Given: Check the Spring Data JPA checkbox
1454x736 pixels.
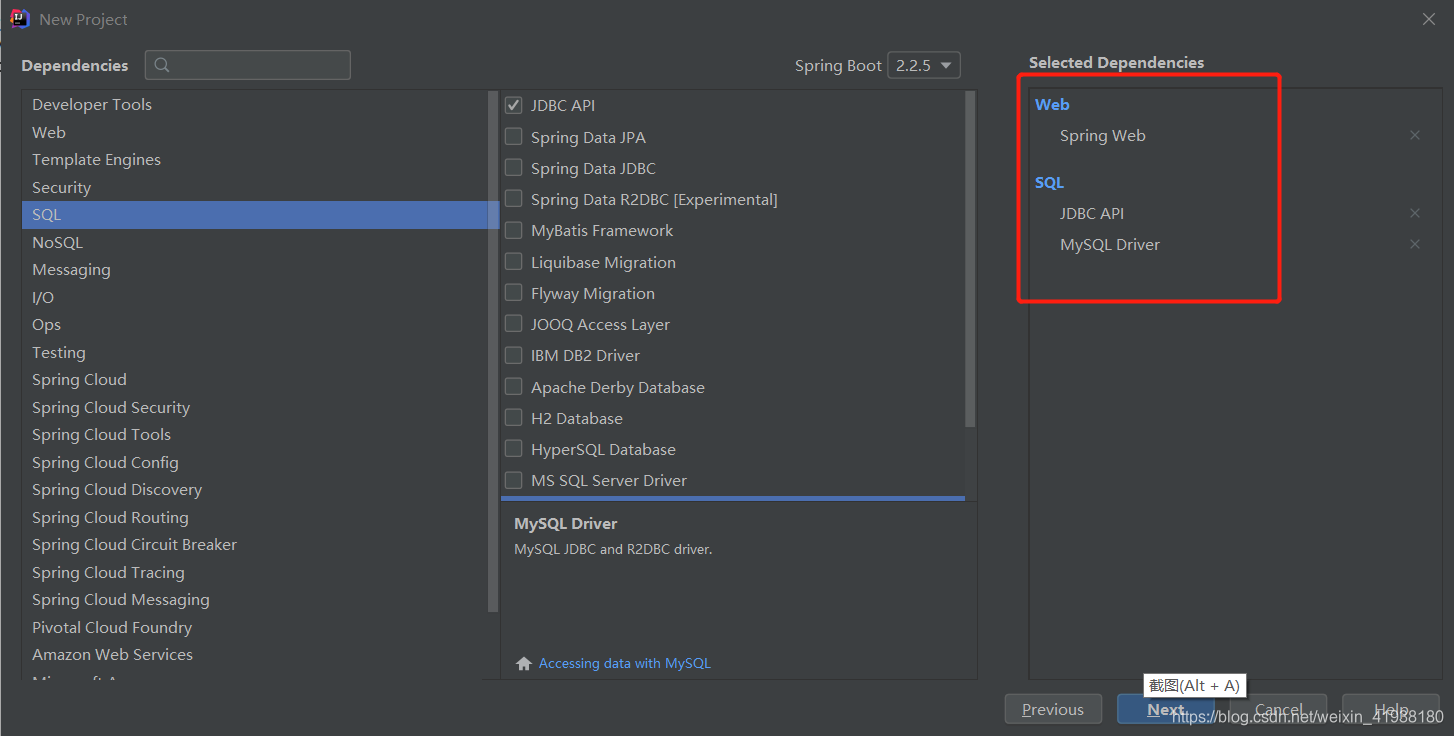Looking at the screenshot, I should click(514, 137).
